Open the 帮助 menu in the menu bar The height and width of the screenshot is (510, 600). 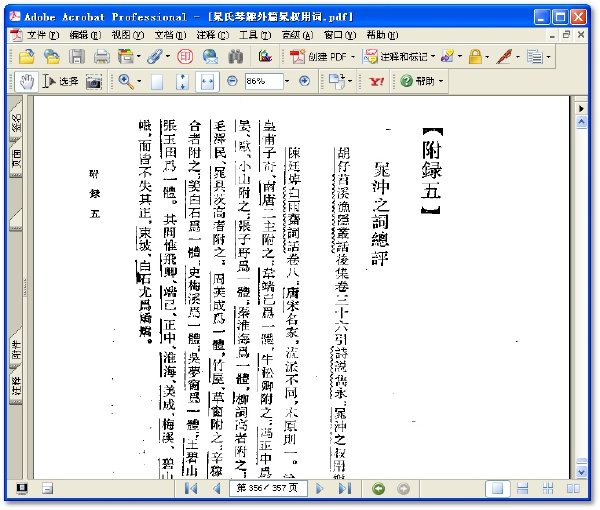tap(382, 35)
